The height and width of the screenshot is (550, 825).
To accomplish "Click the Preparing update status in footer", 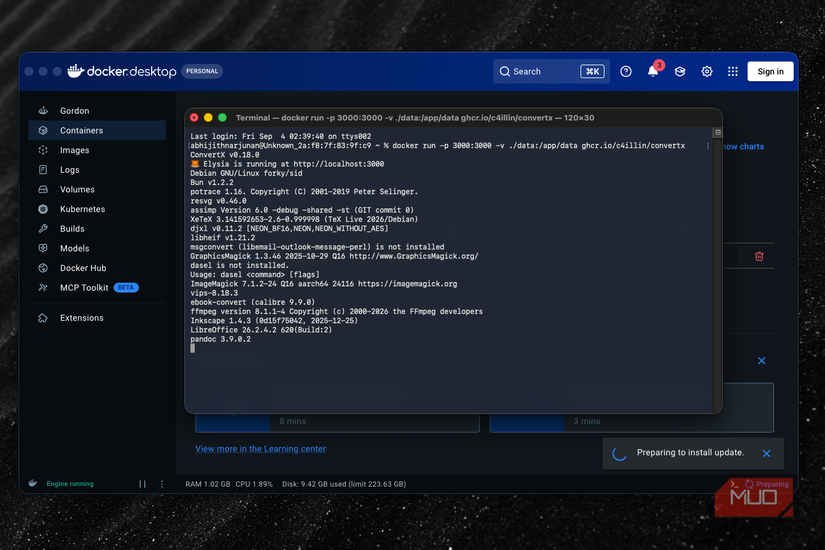I will tap(767, 484).
